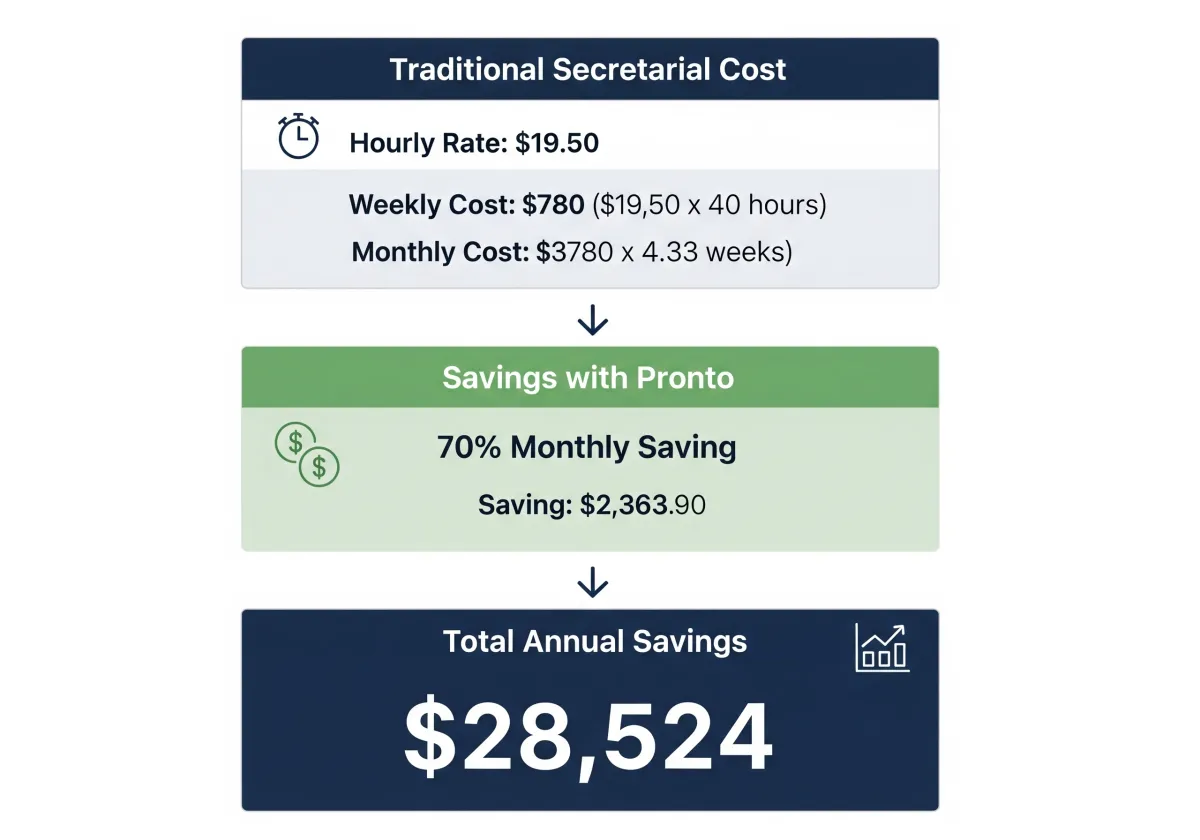Click the $19.50 hourly rate value
1200x840 pixels.
click(x=557, y=143)
